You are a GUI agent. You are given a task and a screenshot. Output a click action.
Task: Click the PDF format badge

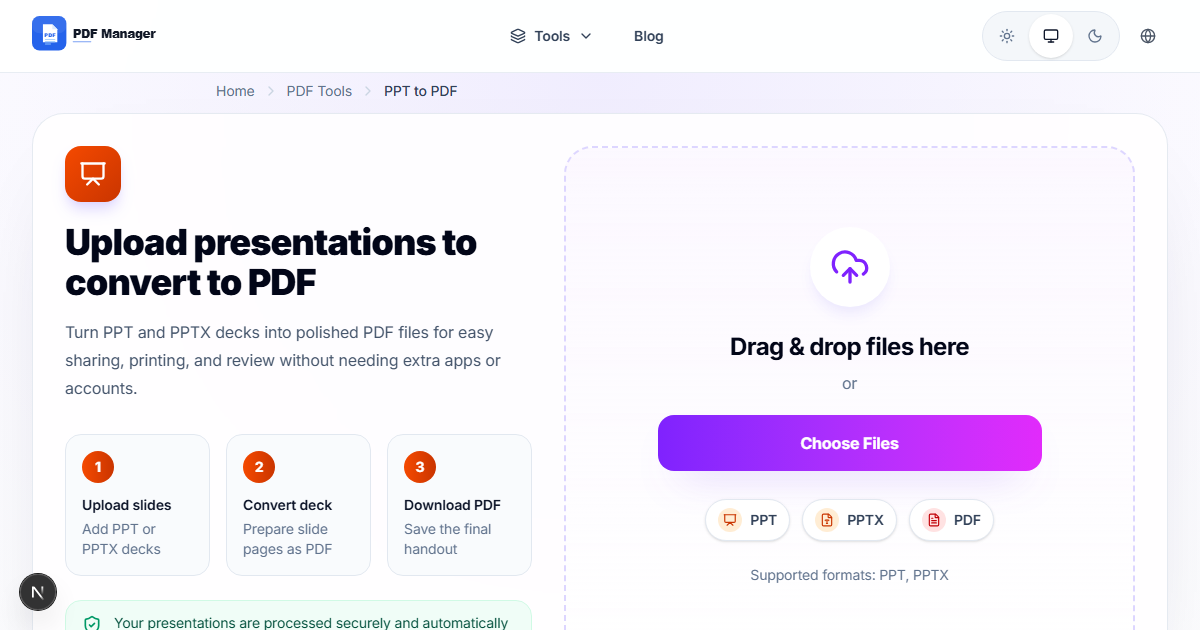tap(951, 520)
